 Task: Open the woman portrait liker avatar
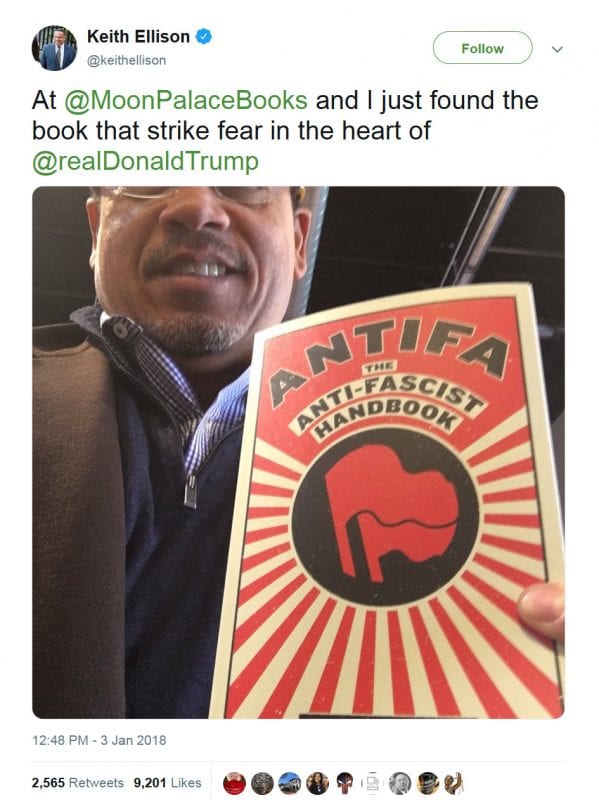click(317, 783)
